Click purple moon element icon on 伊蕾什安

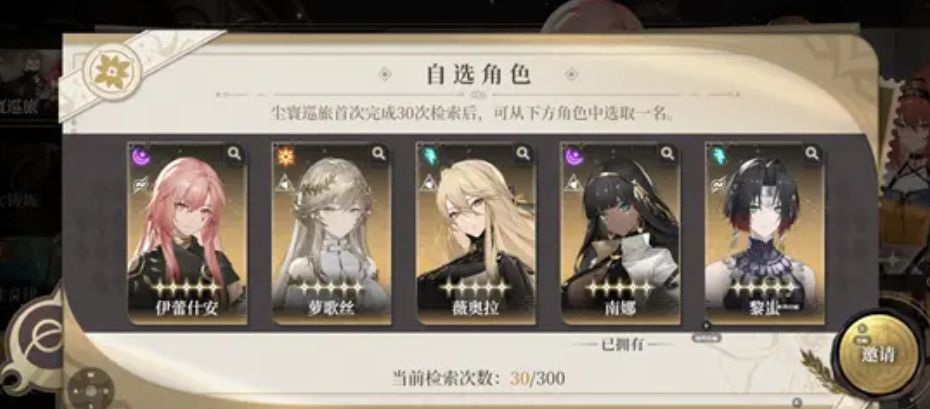point(142,157)
